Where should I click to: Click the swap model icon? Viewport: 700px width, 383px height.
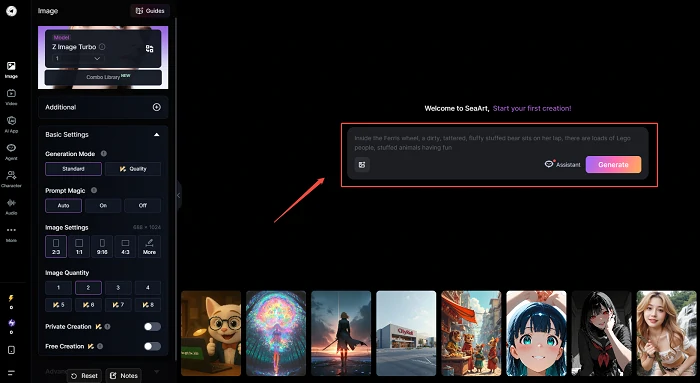pyautogui.click(x=150, y=49)
